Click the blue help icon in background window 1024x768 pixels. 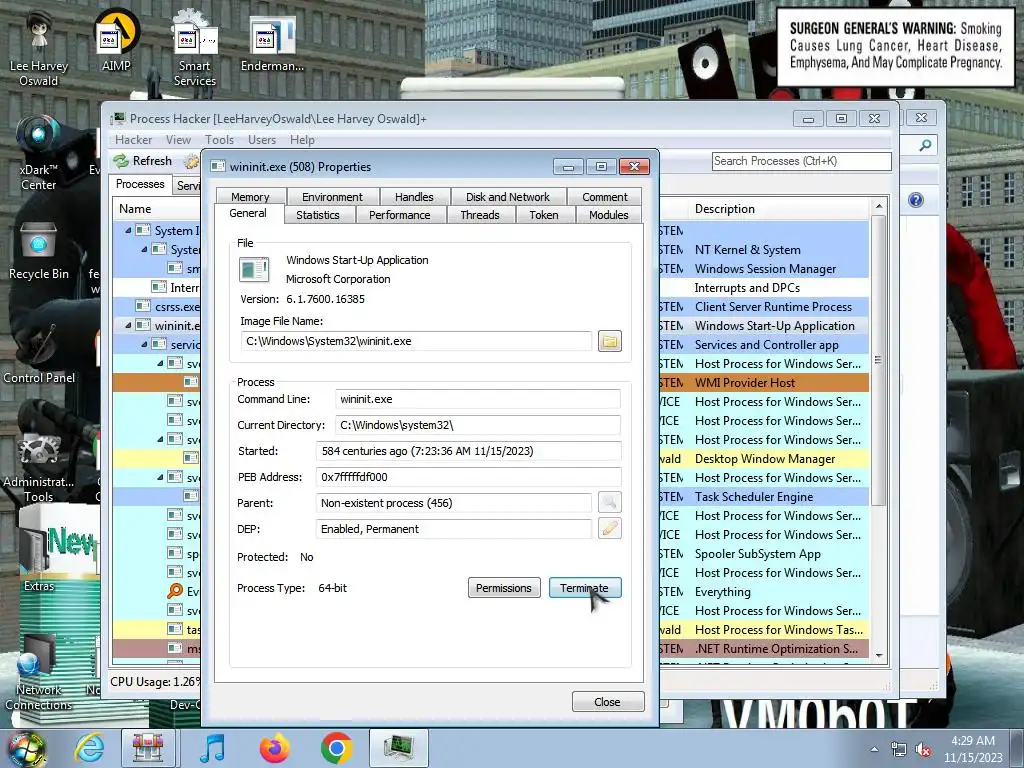pyautogui.click(x=916, y=200)
